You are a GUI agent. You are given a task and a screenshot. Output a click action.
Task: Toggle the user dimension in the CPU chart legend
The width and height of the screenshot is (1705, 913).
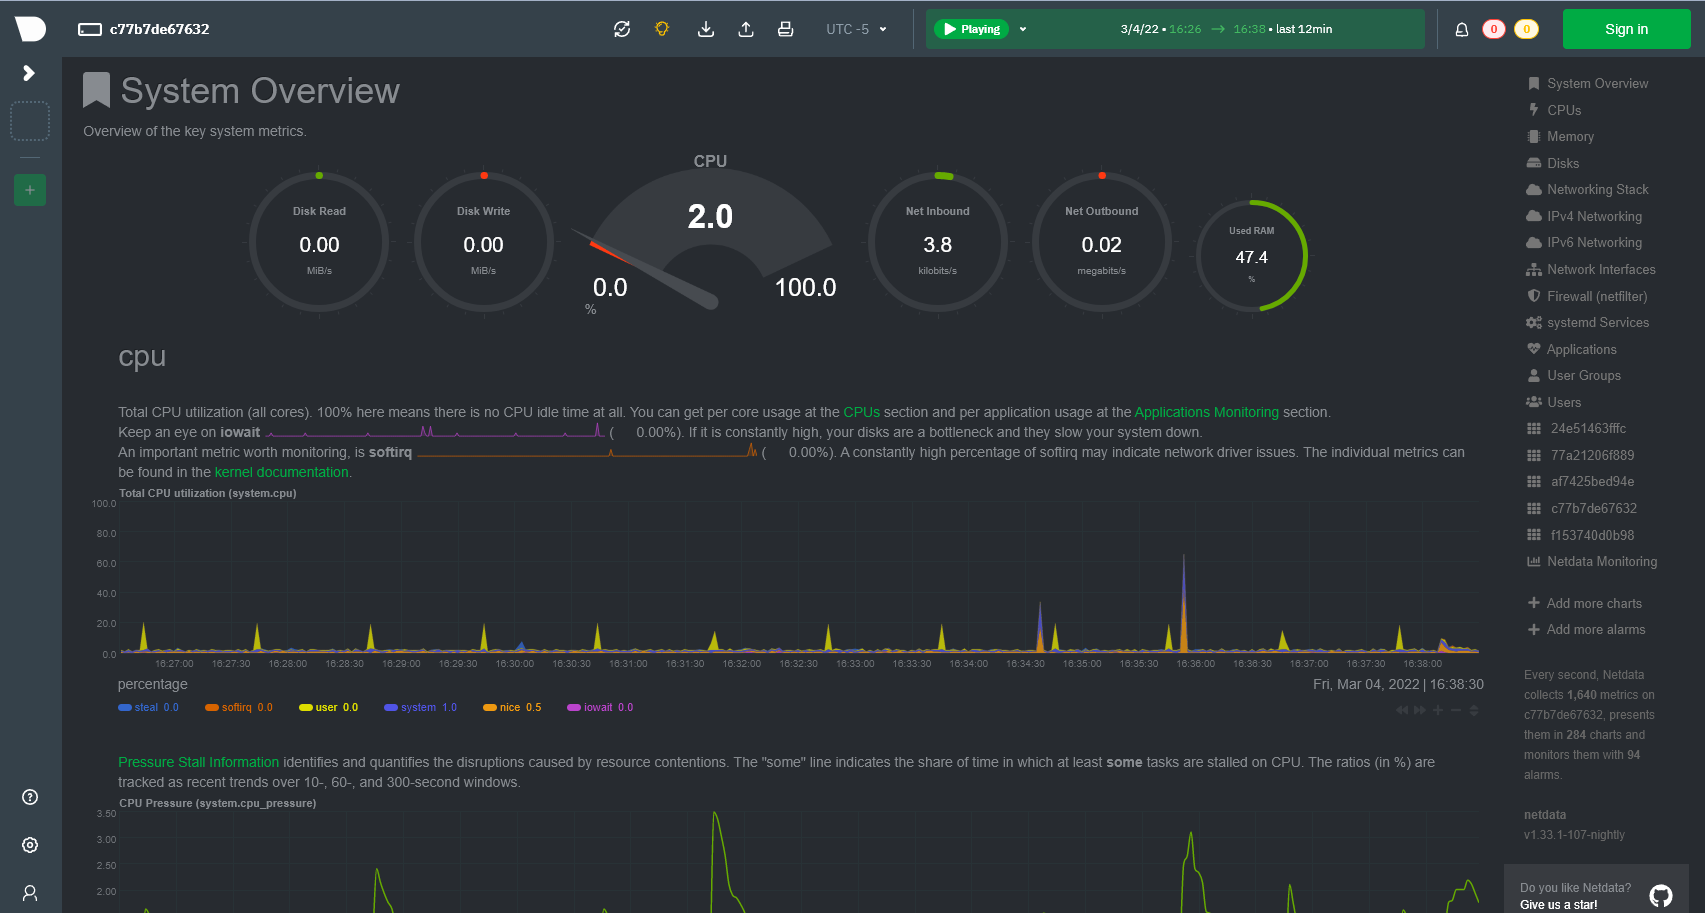pos(329,707)
